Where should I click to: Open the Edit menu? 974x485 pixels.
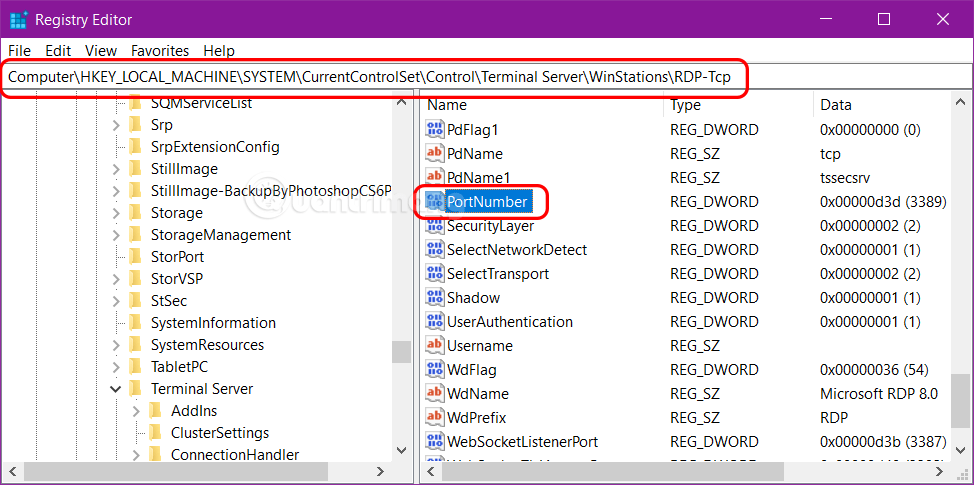(x=58, y=50)
